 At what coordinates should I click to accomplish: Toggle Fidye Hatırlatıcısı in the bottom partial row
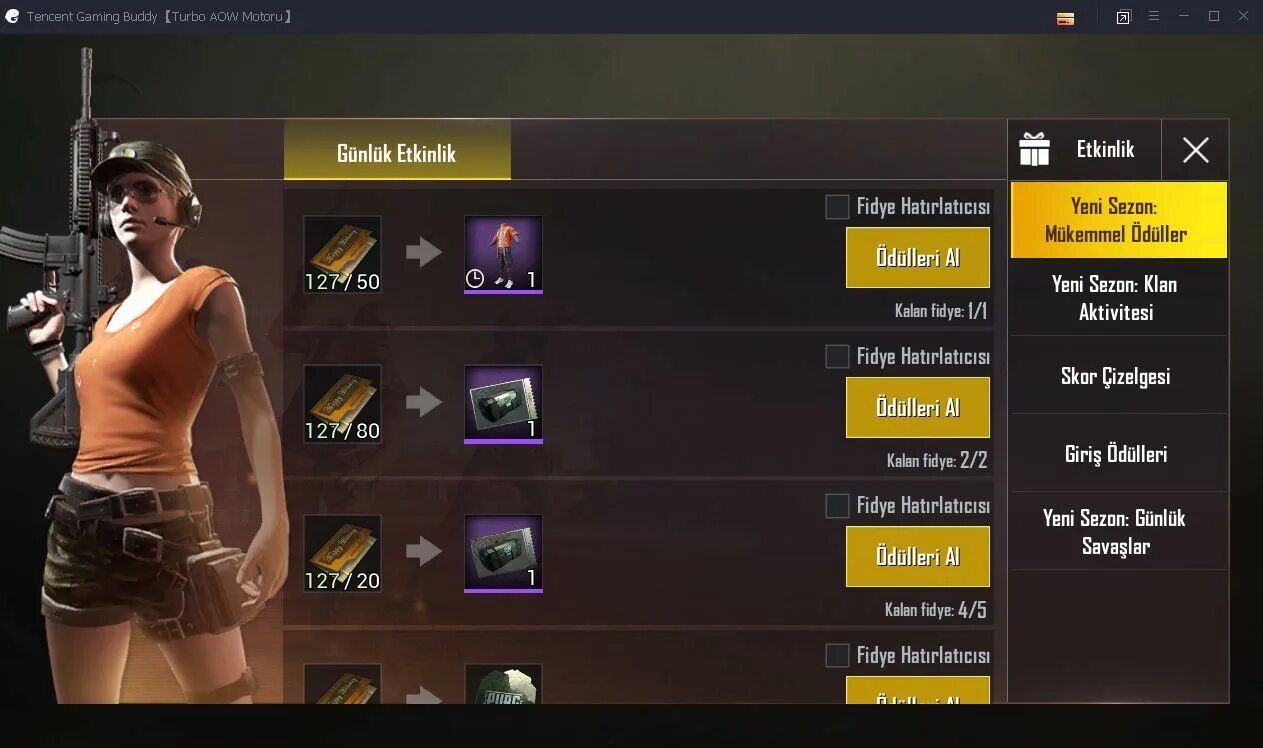click(837, 656)
